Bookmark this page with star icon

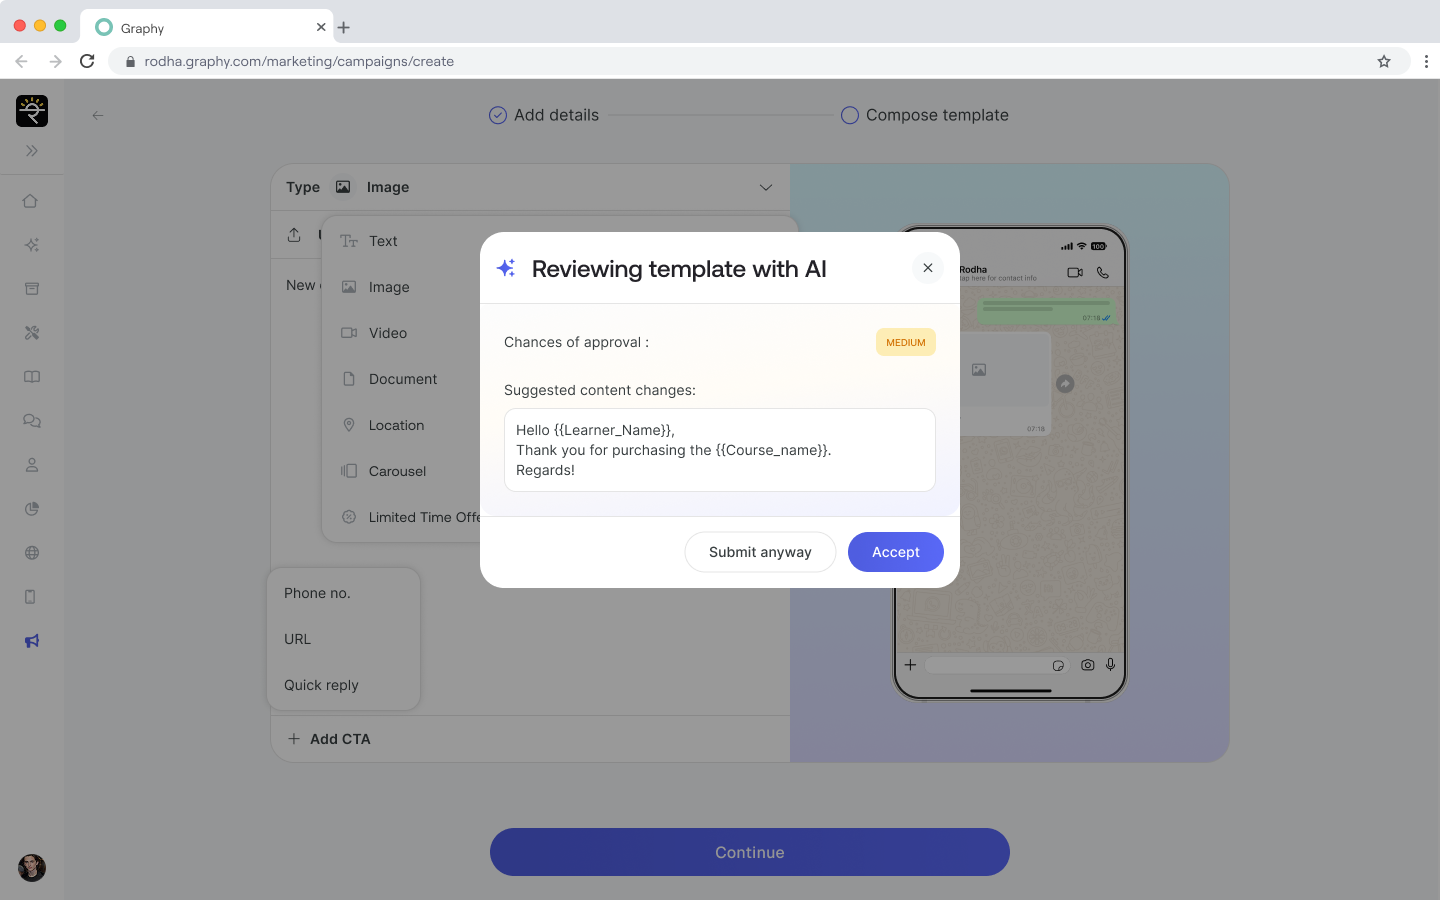coord(1384,61)
